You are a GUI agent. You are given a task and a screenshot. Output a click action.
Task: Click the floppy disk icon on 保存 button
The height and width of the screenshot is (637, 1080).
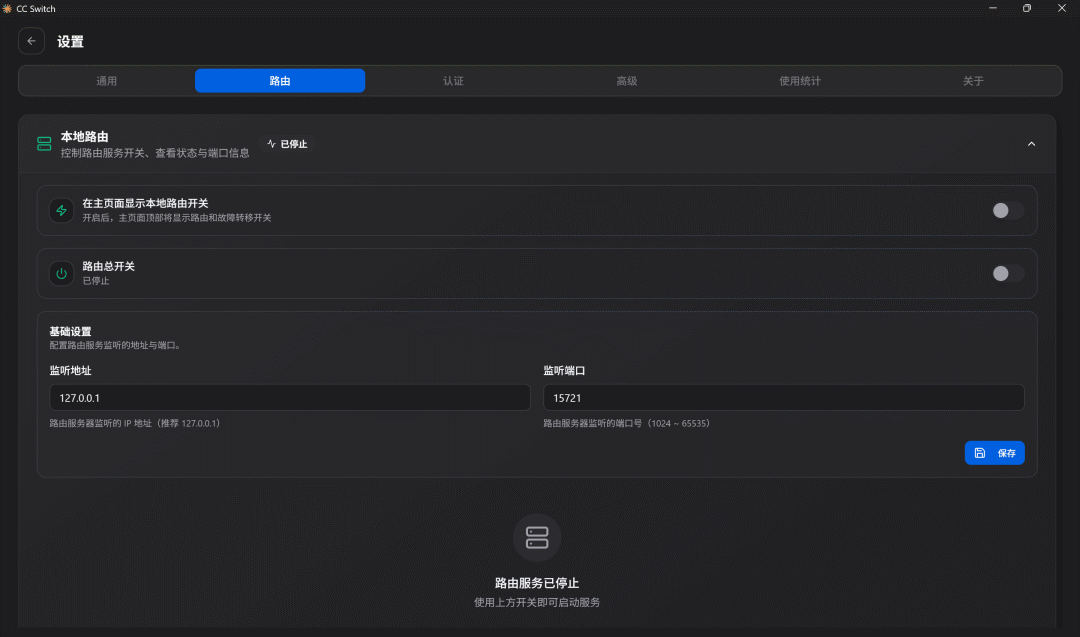[x=979, y=453]
